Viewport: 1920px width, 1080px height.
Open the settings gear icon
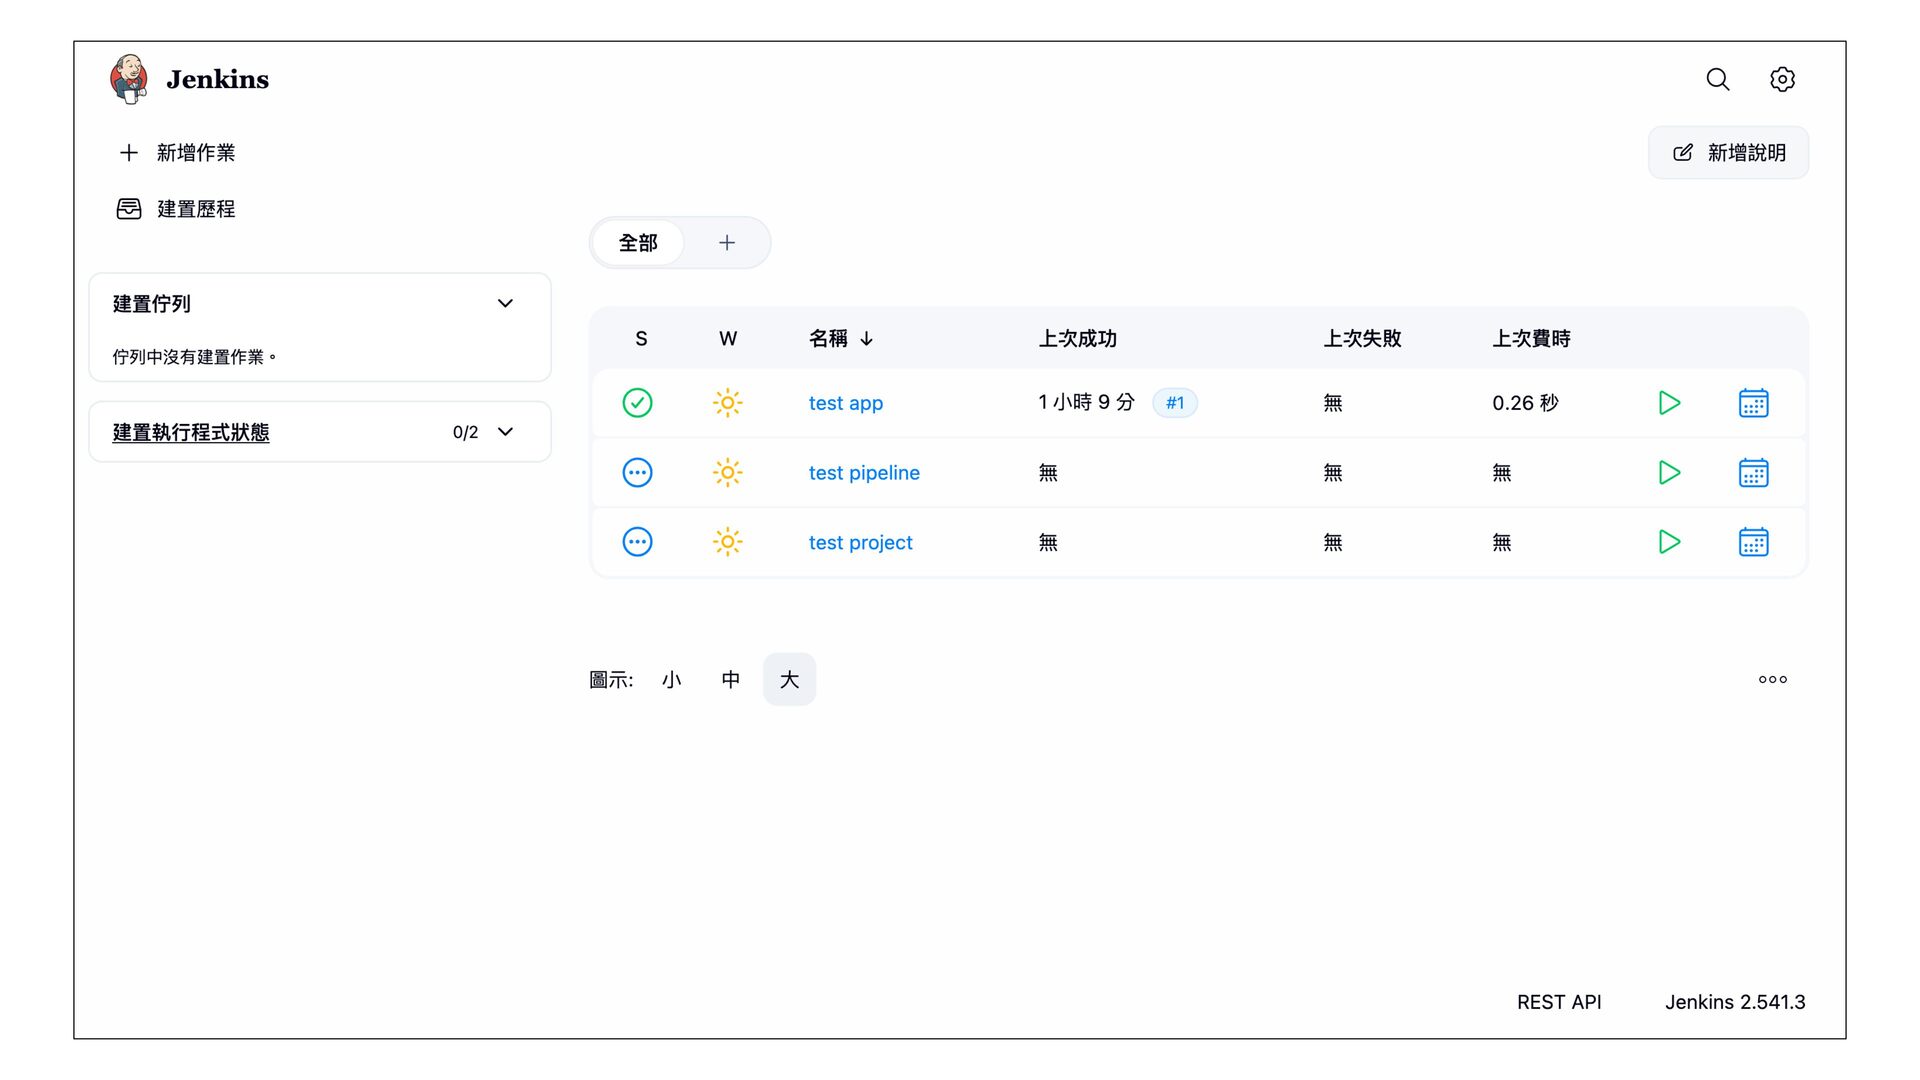(1782, 79)
